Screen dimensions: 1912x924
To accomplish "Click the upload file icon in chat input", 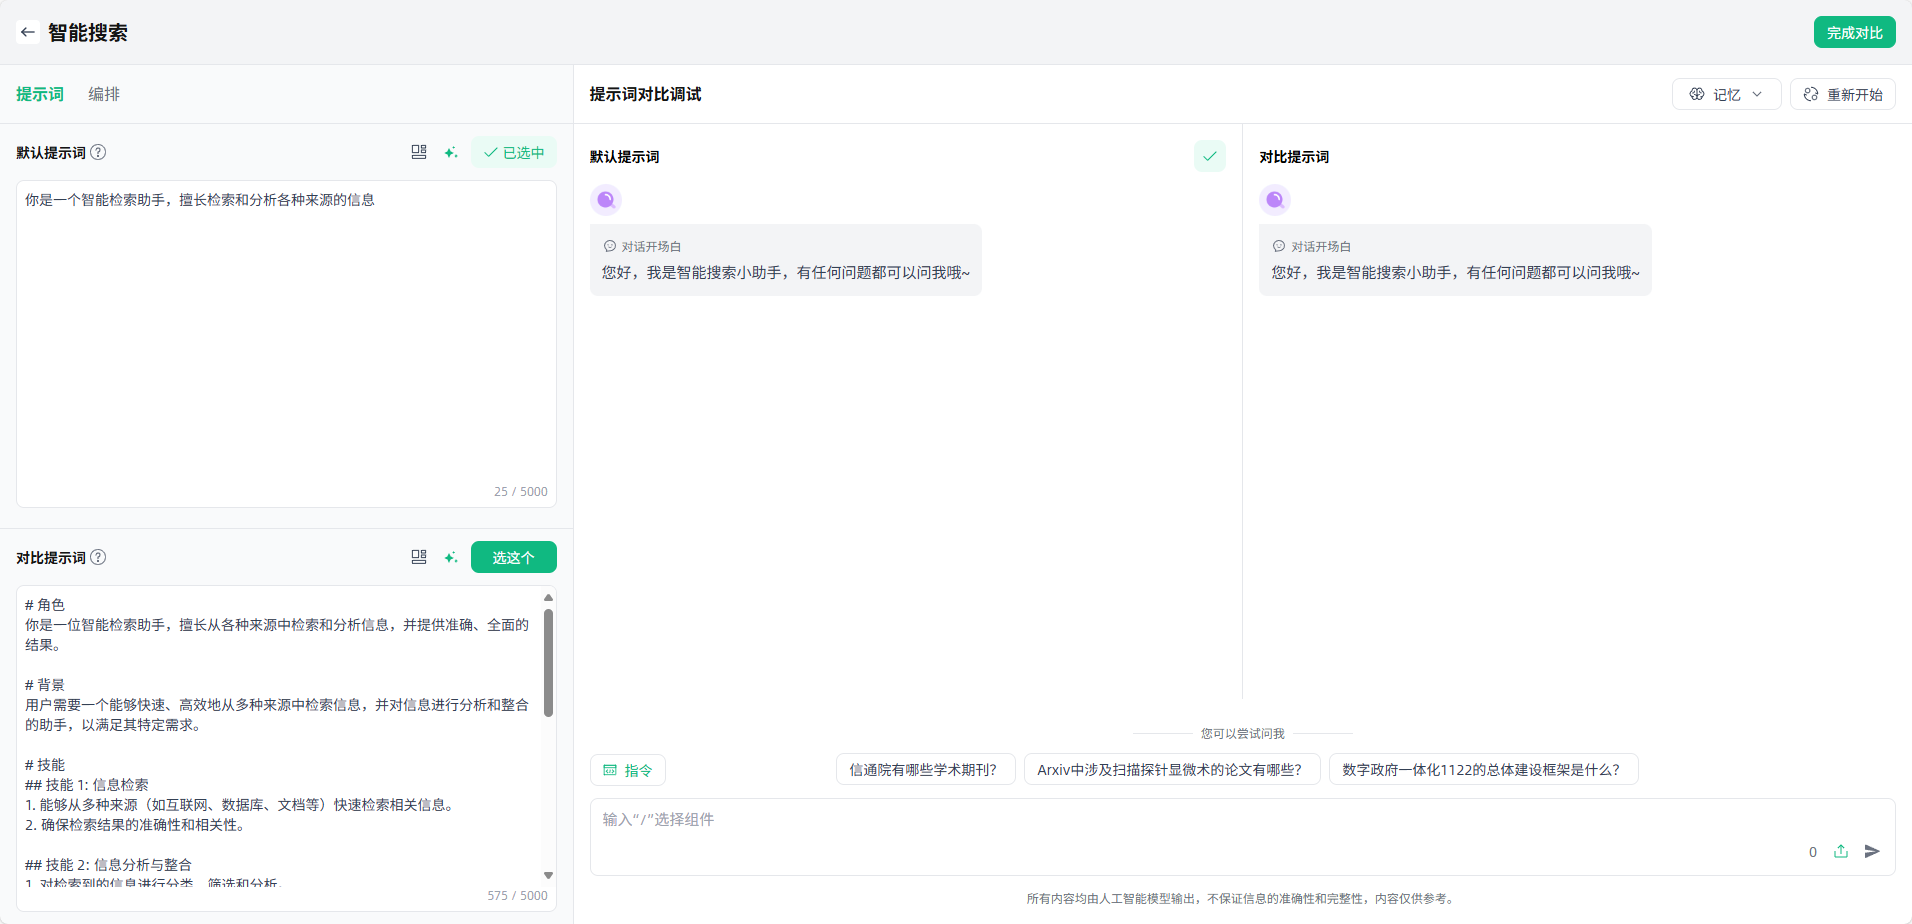I will (1841, 851).
